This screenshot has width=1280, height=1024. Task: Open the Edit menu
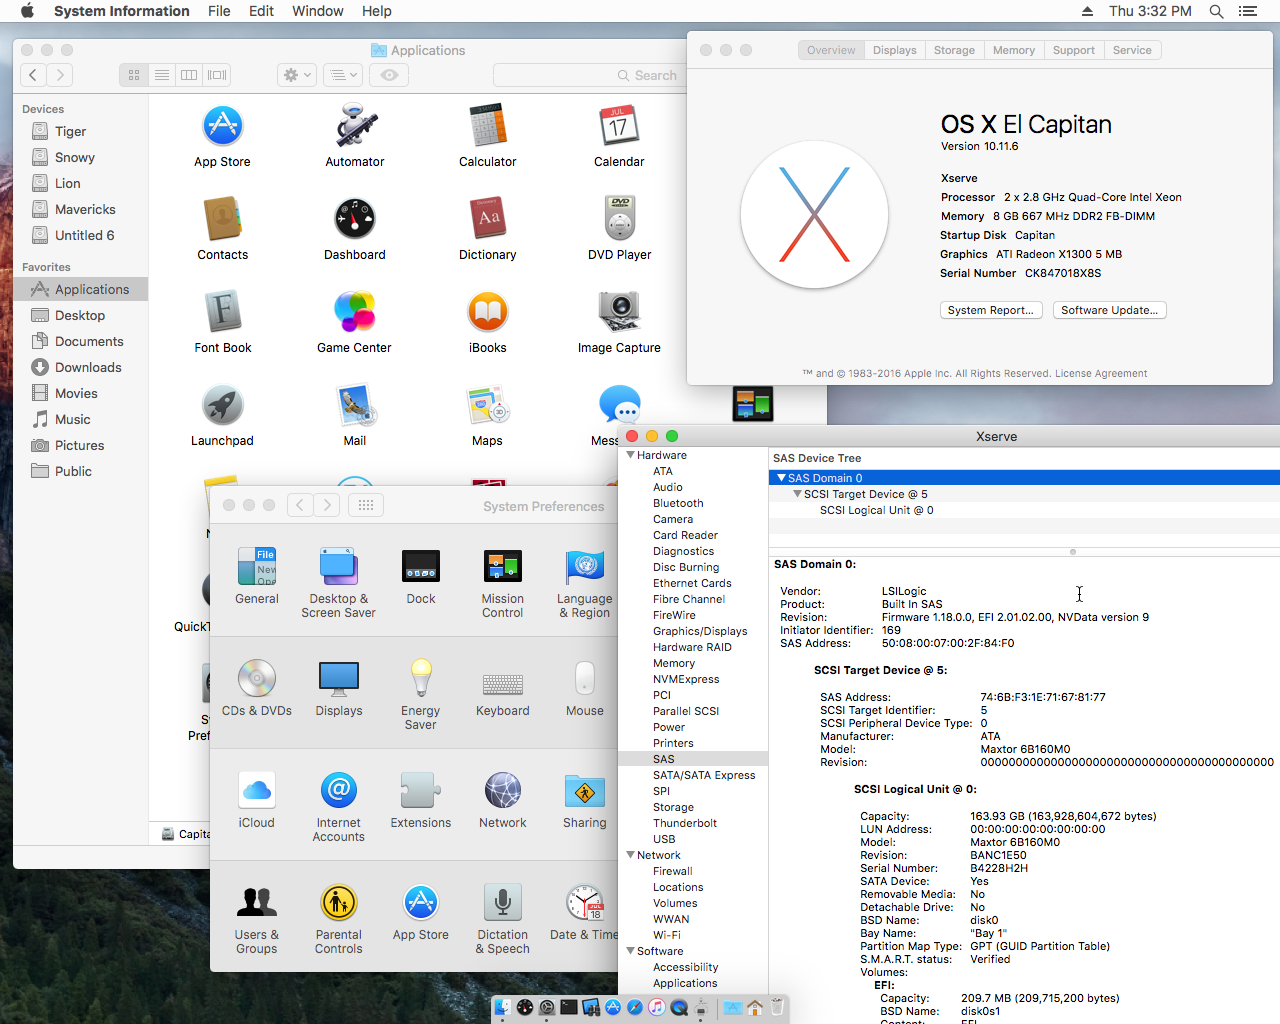pyautogui.click(x=261, y=11)
